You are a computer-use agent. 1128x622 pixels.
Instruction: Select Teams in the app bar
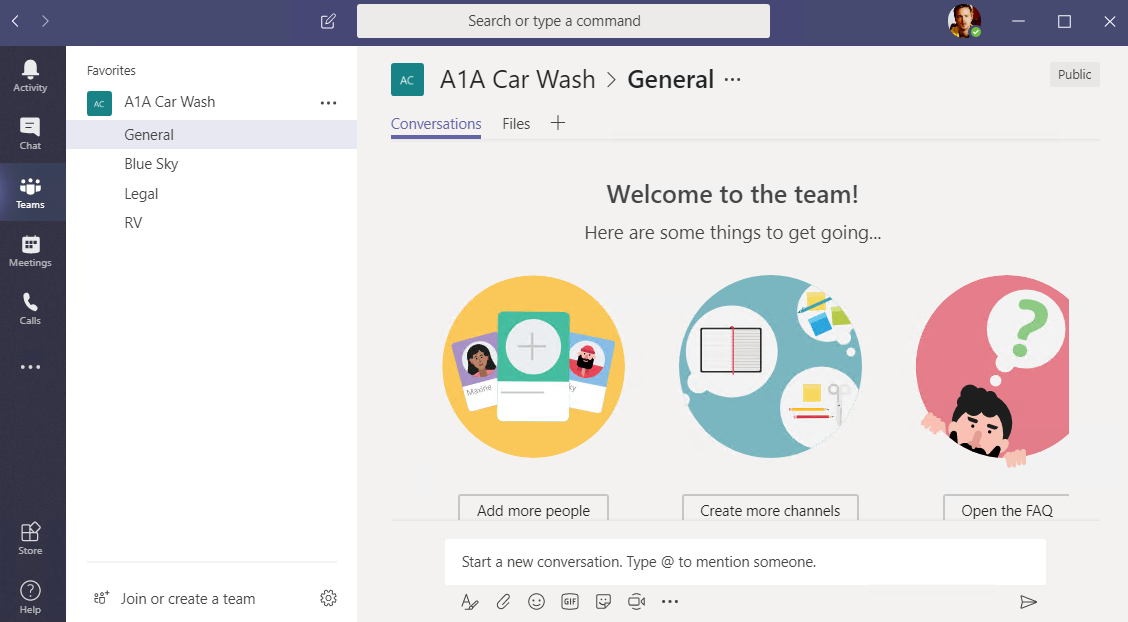point(30,193)
